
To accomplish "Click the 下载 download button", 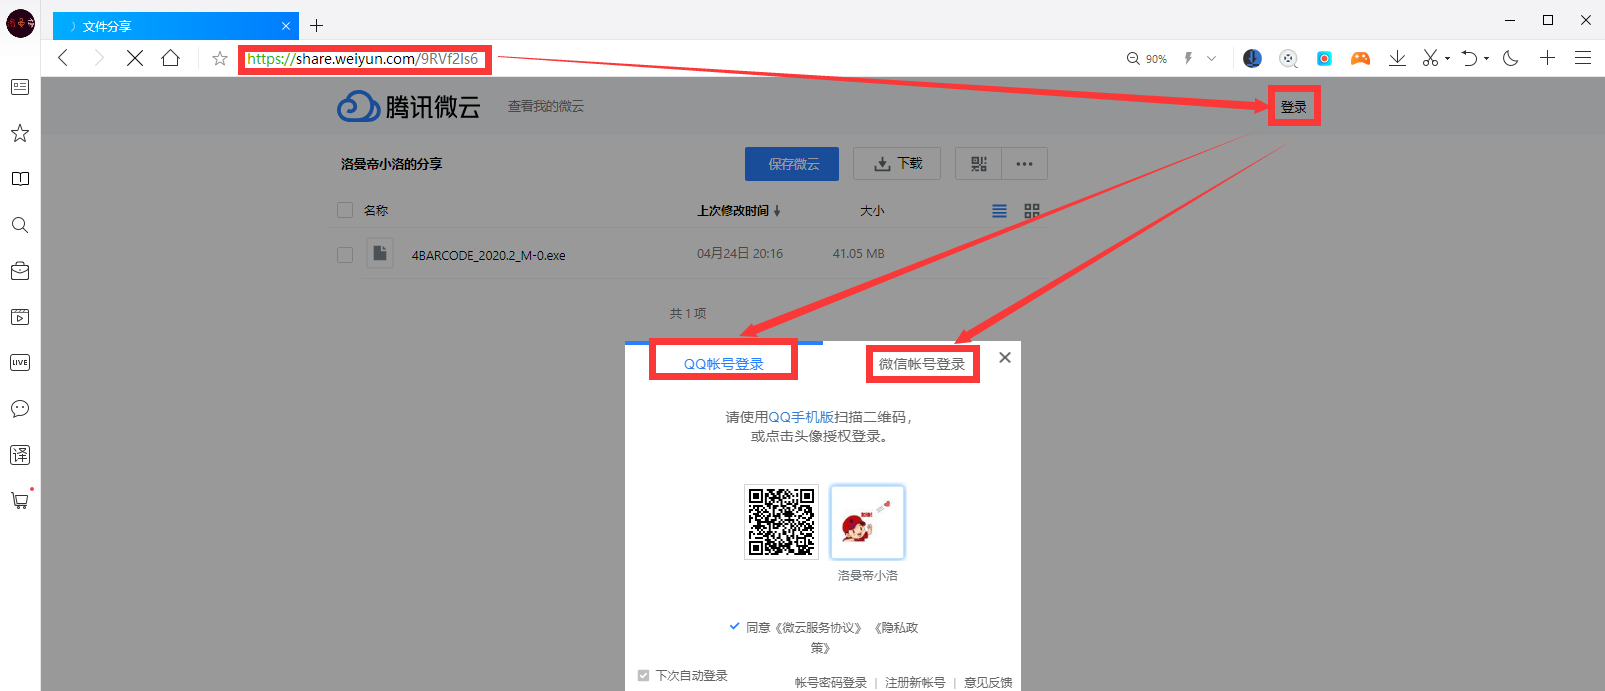I will [897, 164].
